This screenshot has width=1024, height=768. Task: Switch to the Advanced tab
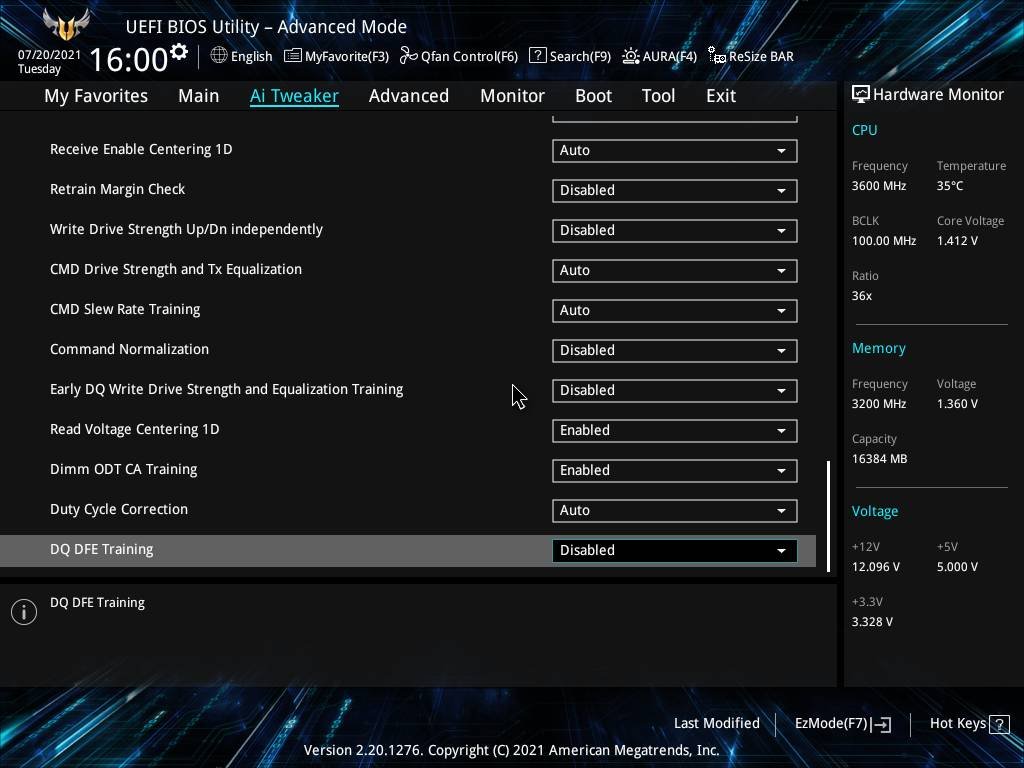[408, 96]
